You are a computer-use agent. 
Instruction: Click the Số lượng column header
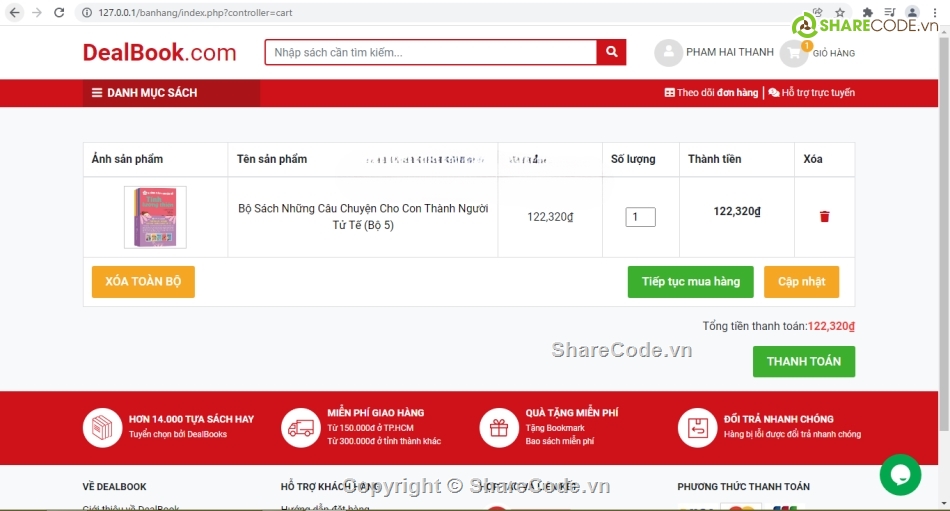[x=633, y=159]
